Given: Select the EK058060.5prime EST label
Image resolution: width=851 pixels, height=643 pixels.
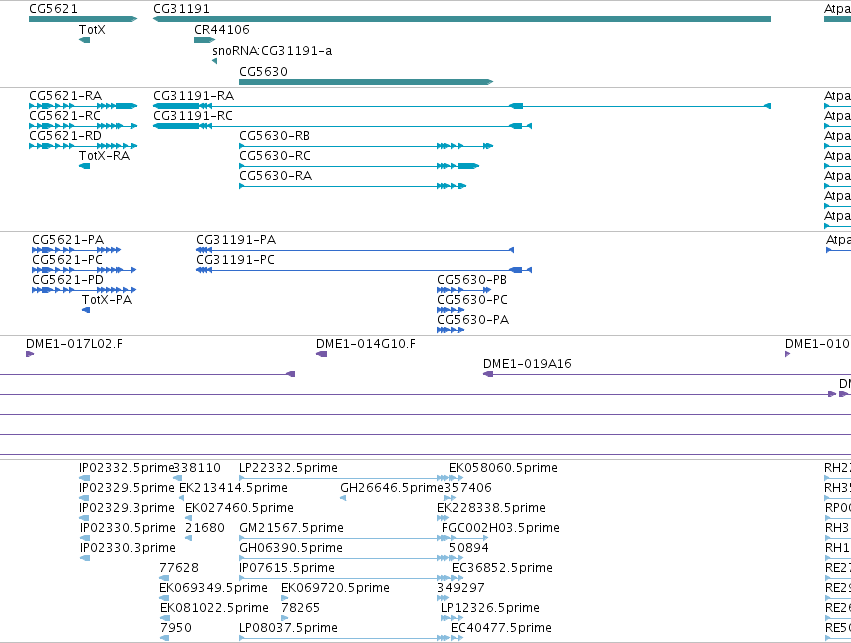Looking at the screenshot, I should [x=503, y=468].
